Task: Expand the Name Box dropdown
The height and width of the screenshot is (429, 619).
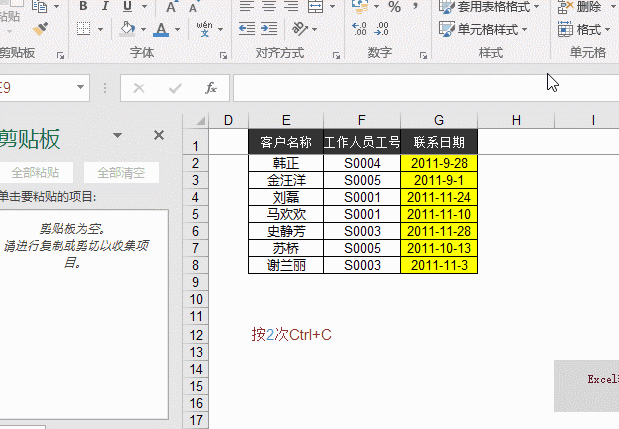Action: click(80, 87)
